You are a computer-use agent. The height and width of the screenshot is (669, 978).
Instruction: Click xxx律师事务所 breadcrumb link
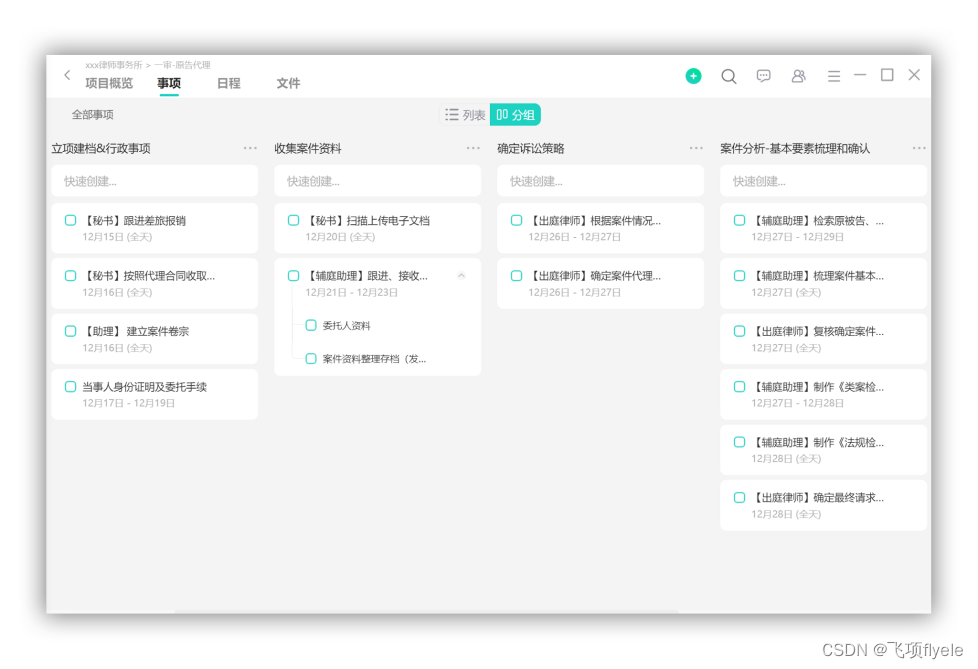click(x=114, y=65)
